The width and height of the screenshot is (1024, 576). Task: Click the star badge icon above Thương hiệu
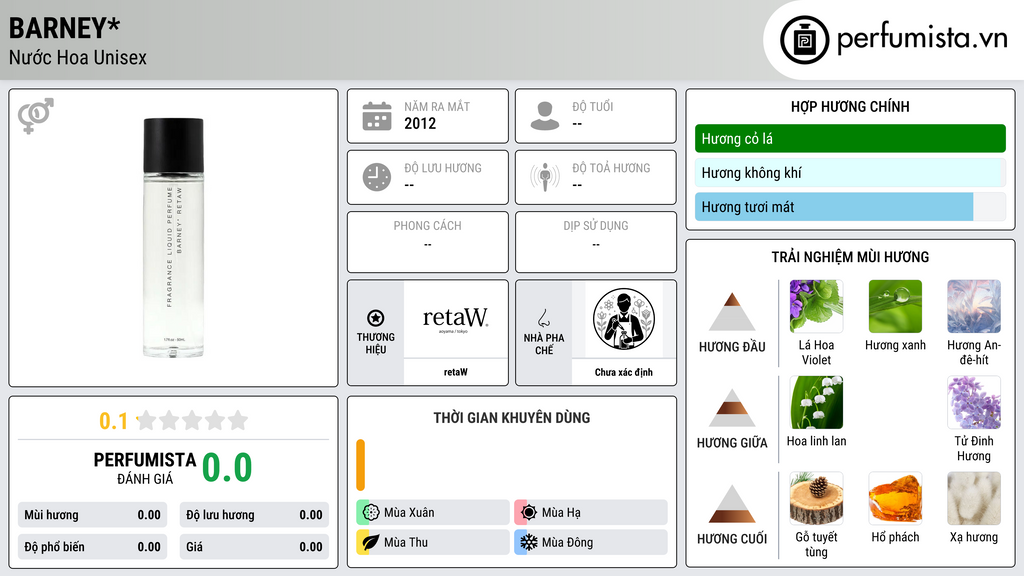[x=376, y=318]
